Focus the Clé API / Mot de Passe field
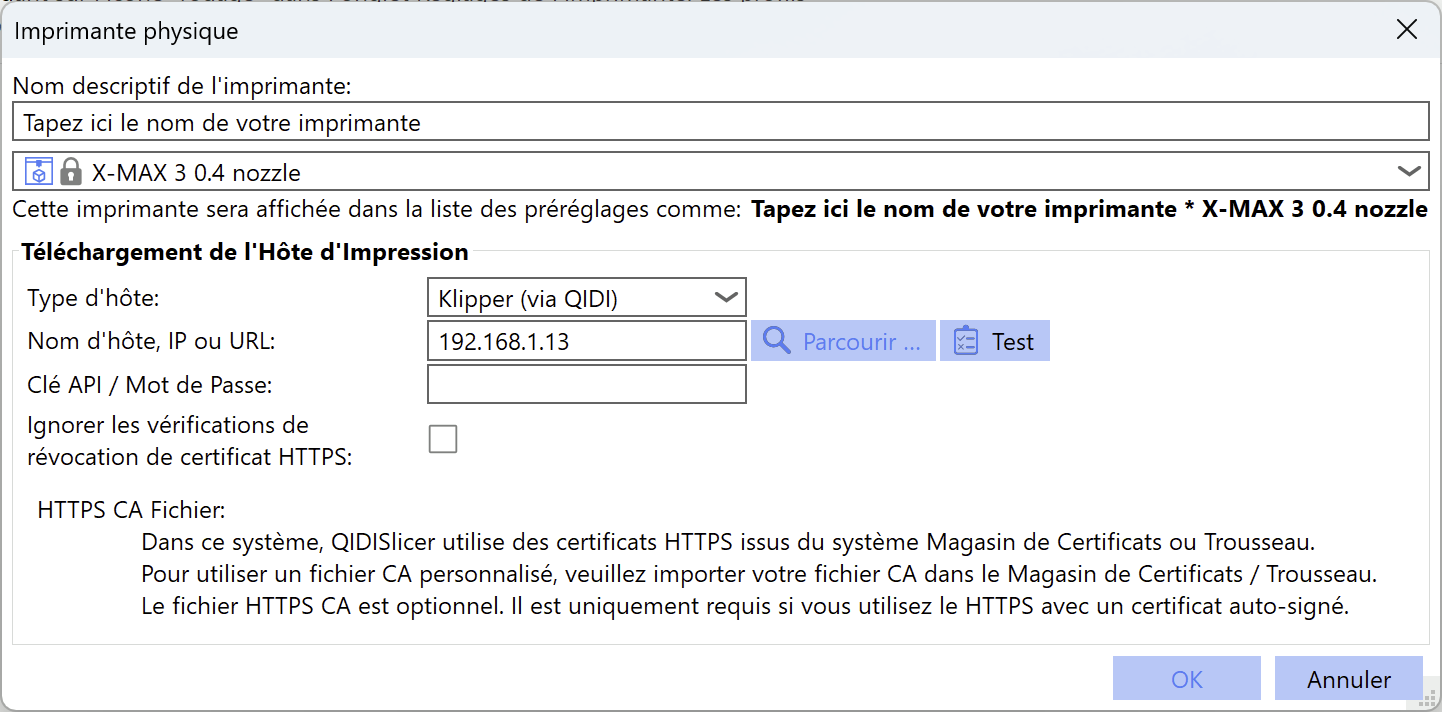1442x712 pixels. point(587,384)
